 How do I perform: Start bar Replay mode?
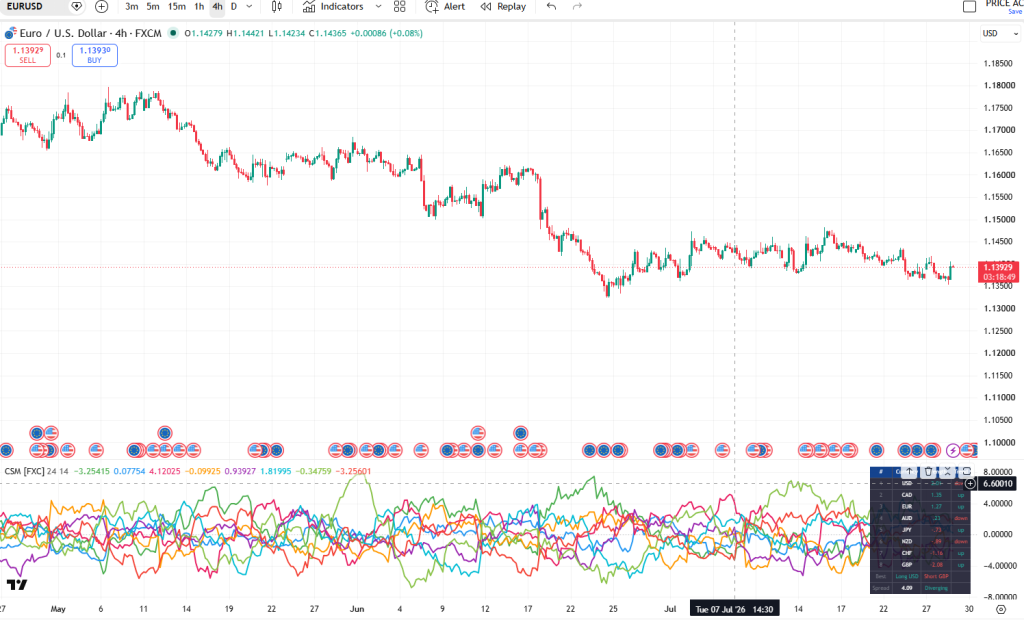click(503, 7)
